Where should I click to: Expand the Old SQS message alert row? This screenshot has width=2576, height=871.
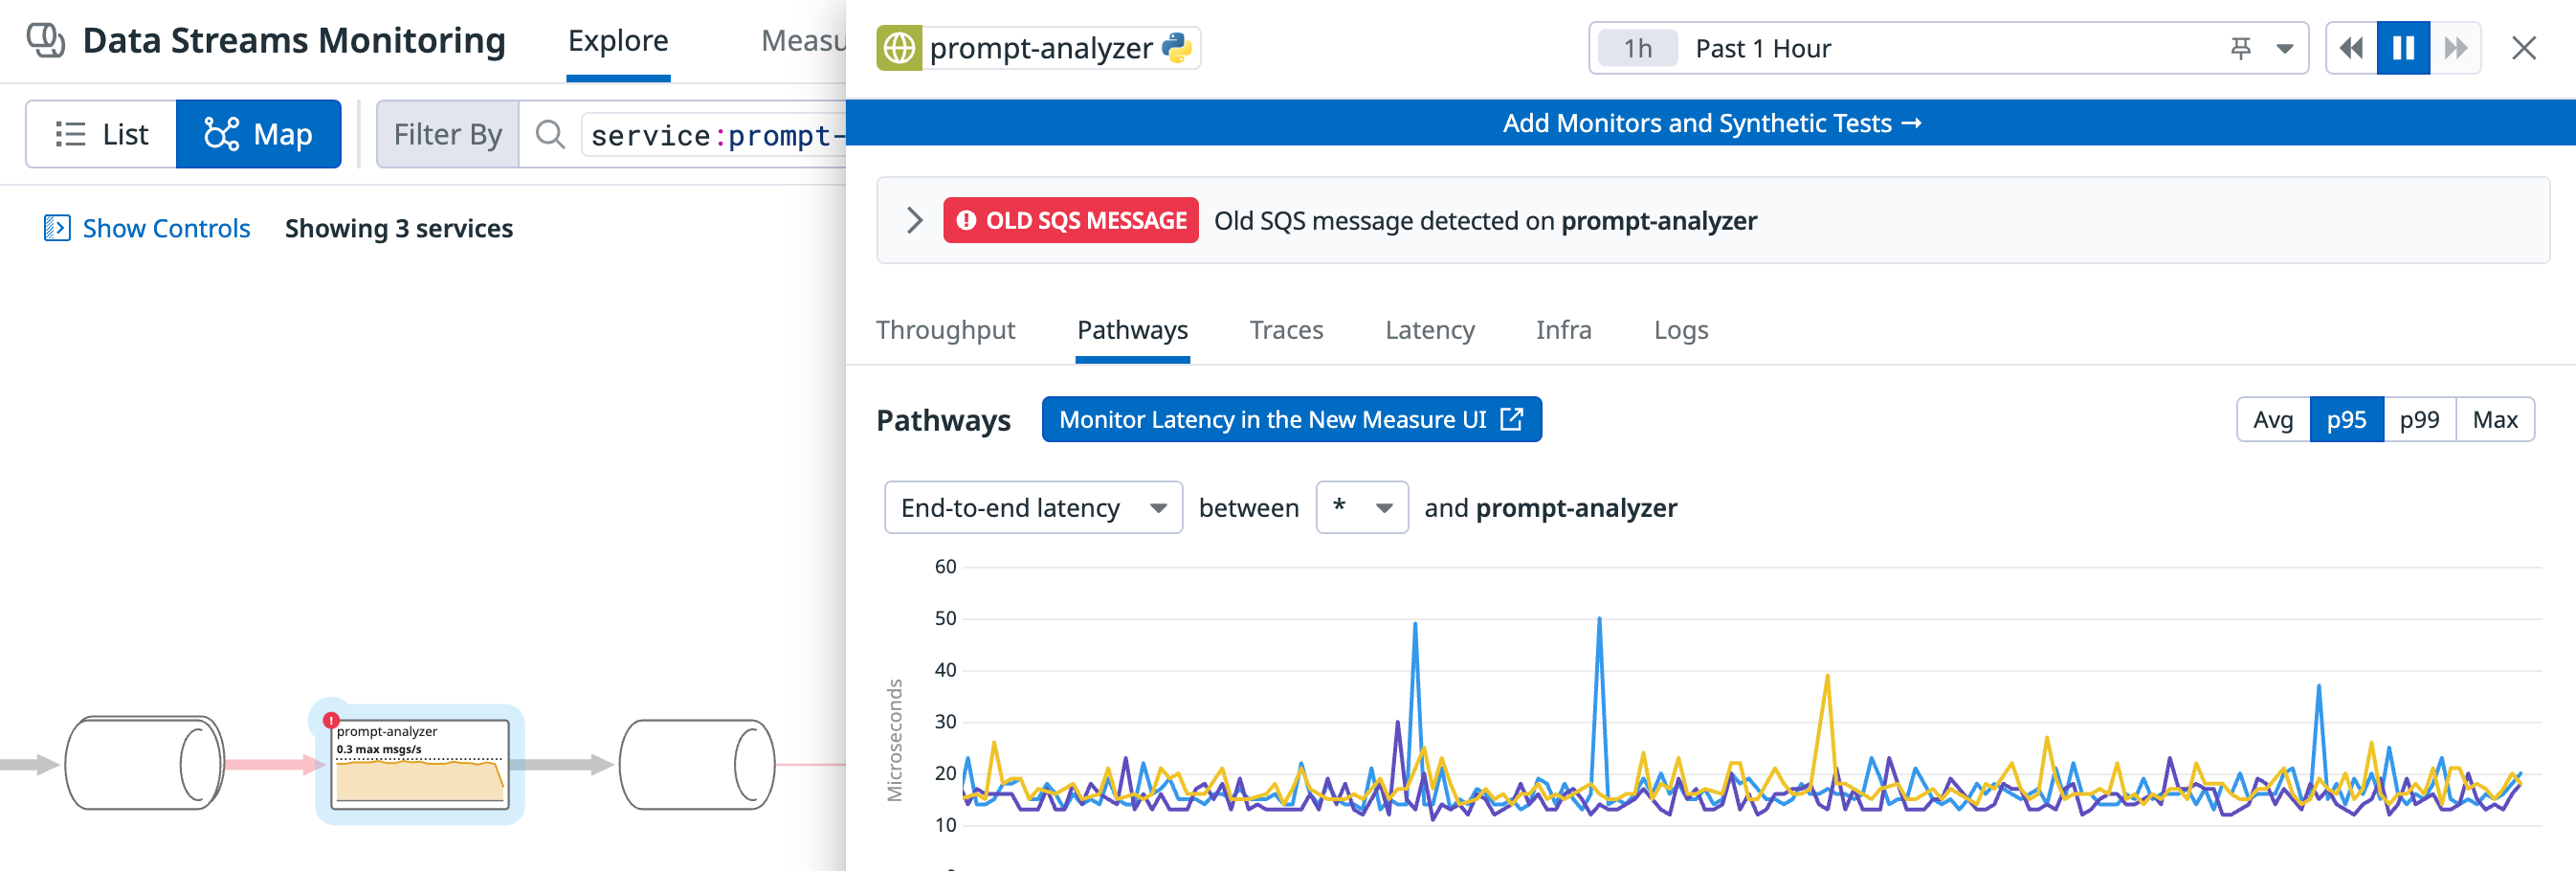(x=914, y=220)
